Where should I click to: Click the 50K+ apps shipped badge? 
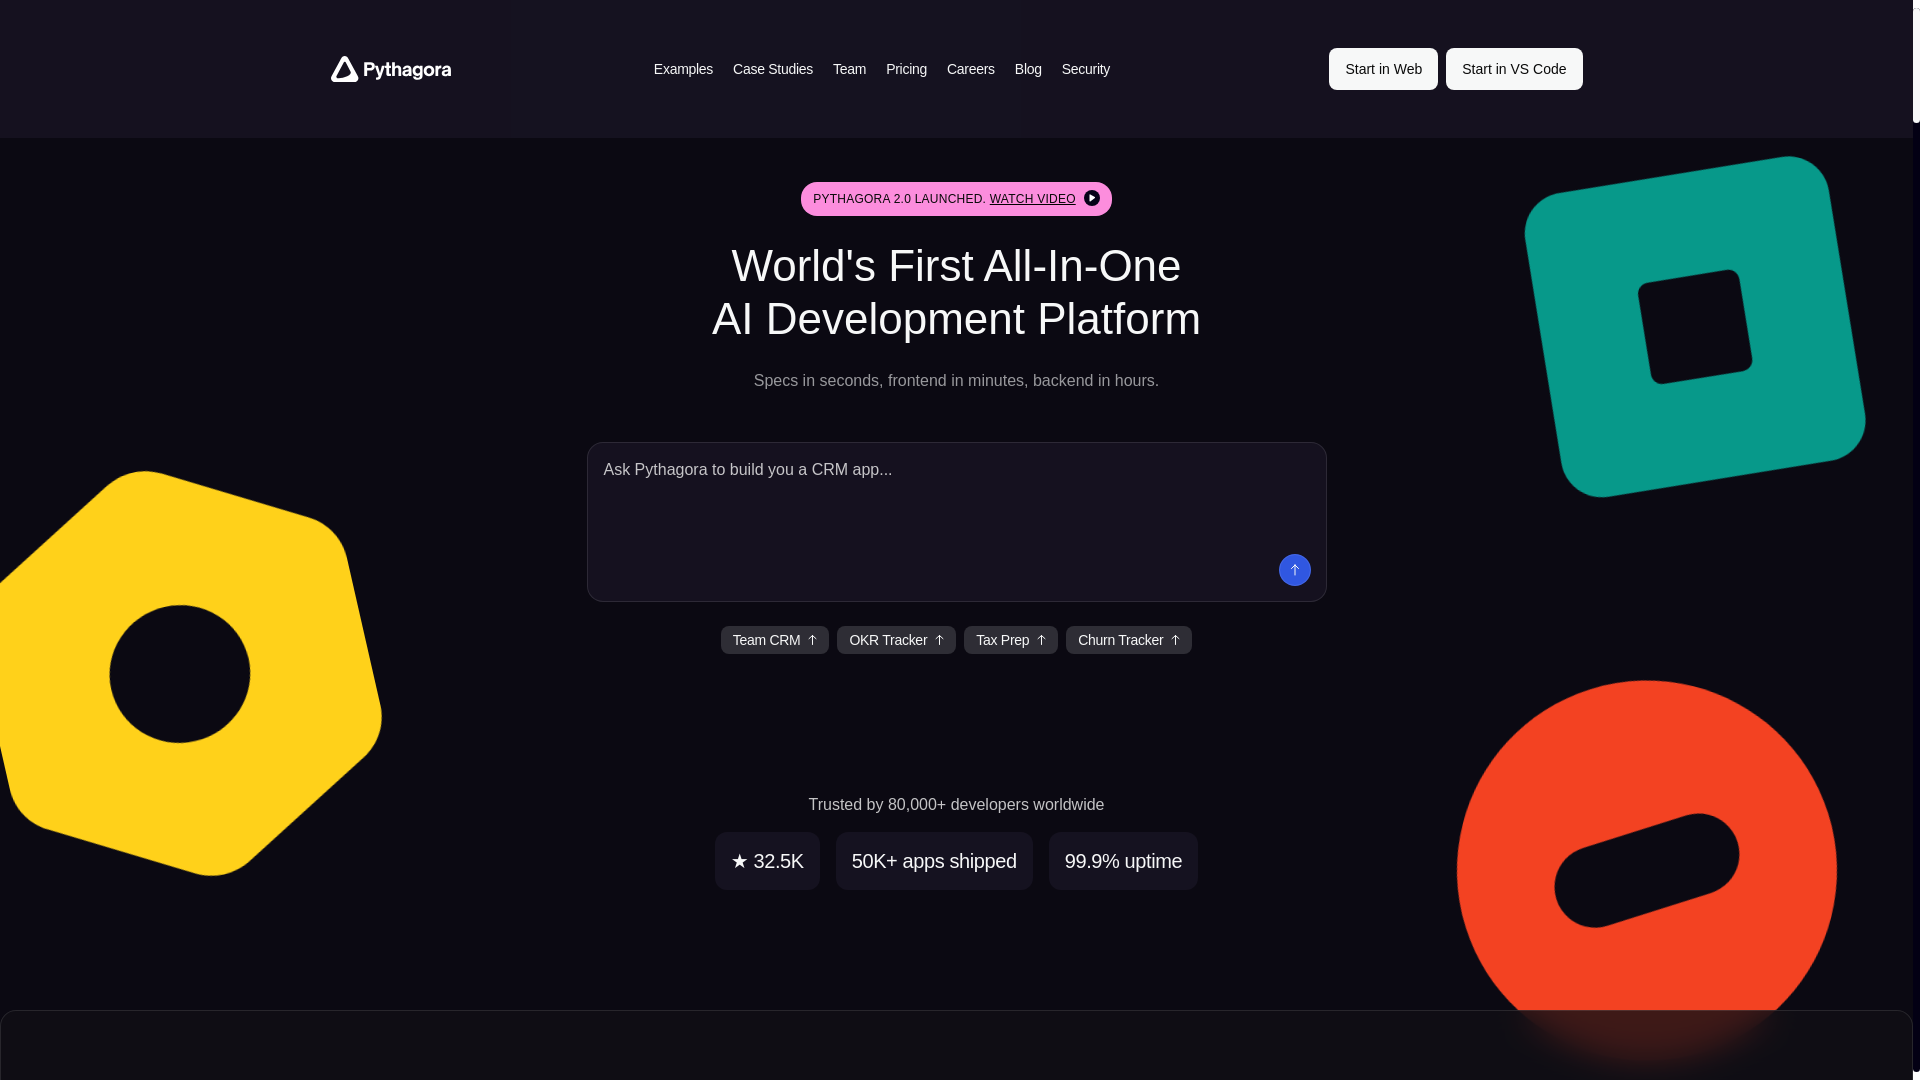(934, 861)
